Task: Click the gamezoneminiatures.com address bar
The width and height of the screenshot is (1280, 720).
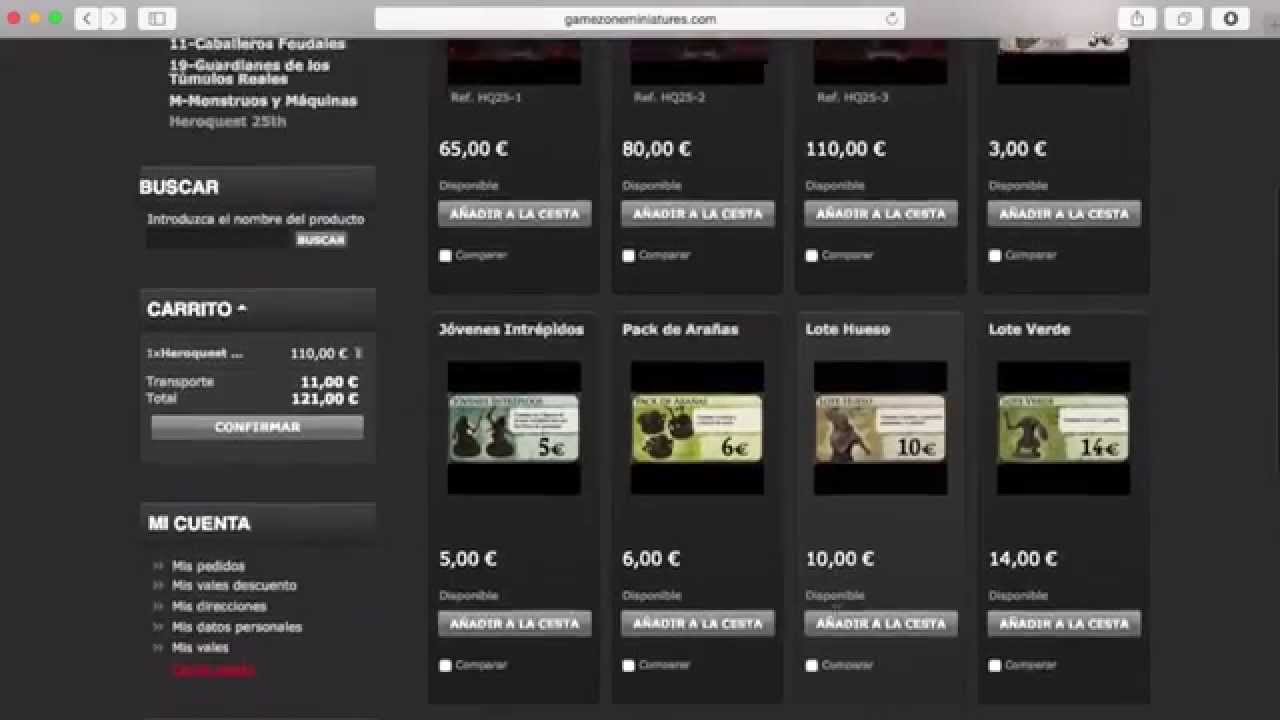Action: (640, 19)
